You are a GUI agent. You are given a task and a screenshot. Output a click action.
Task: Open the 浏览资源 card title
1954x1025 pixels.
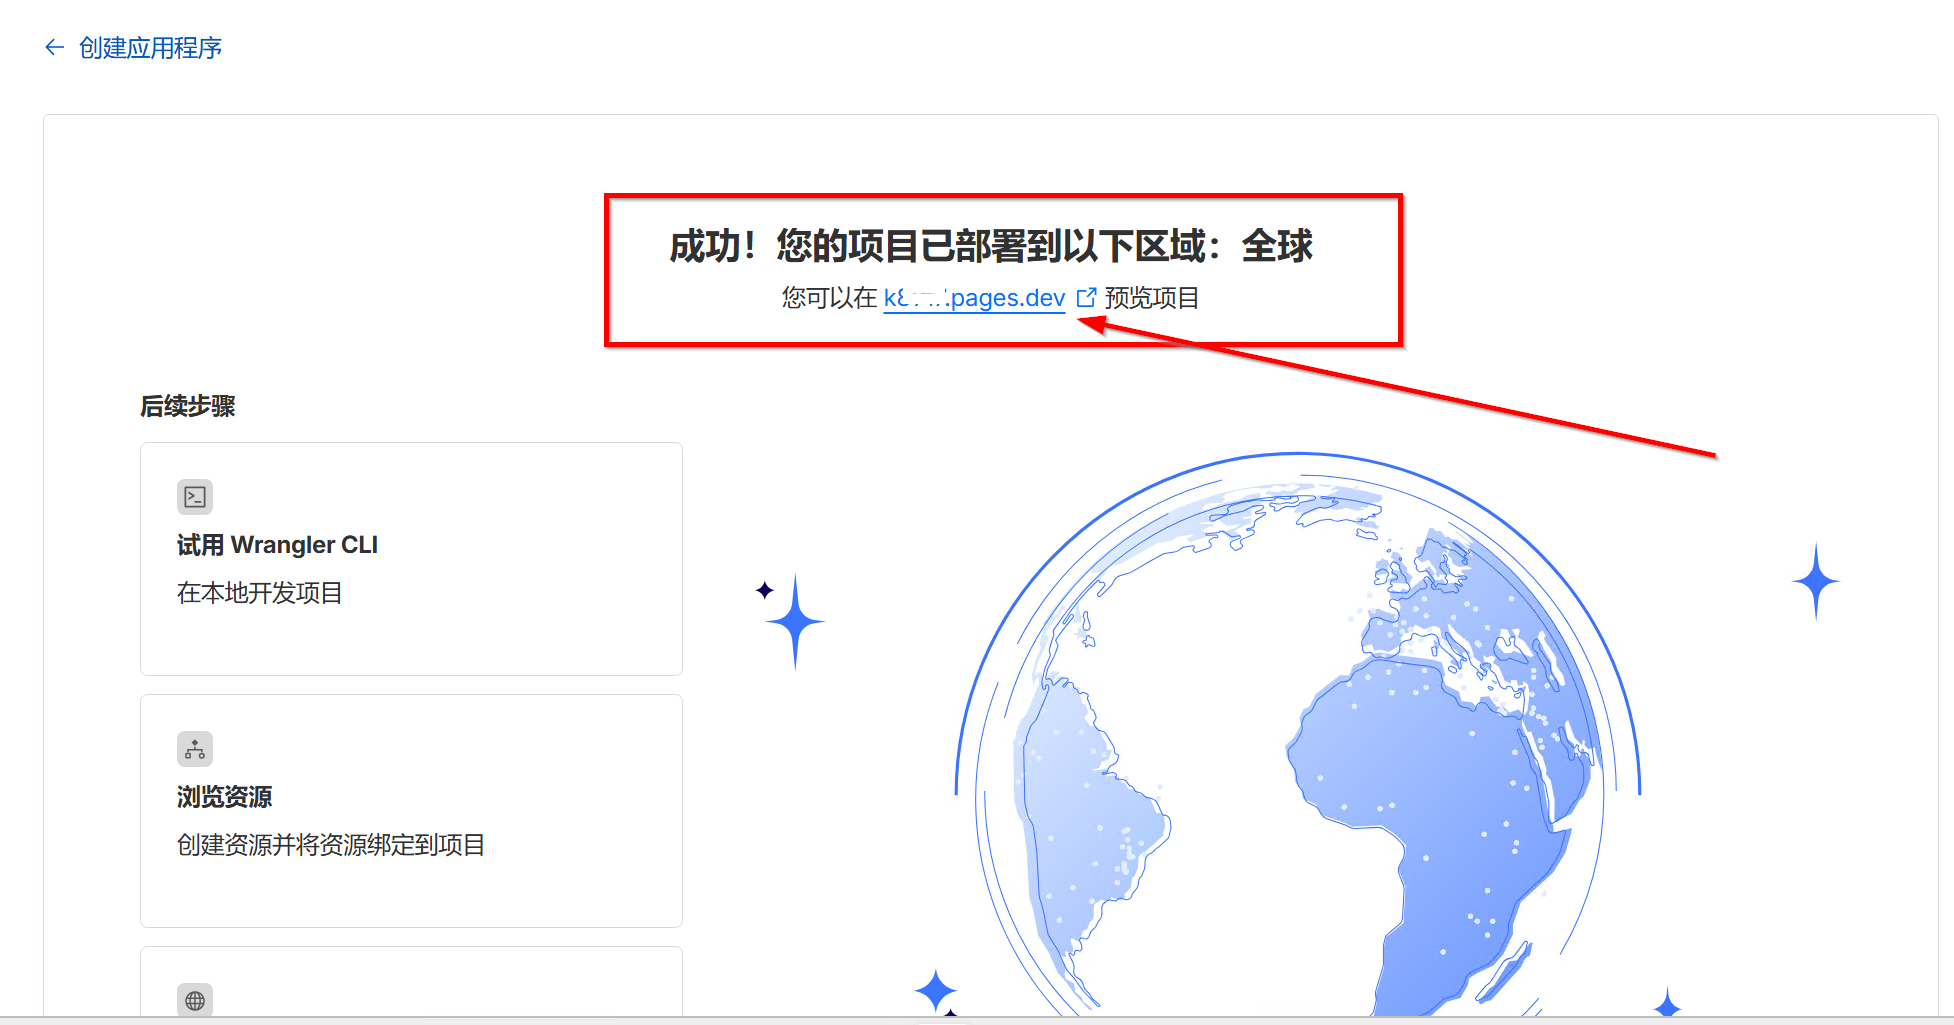[224, 797]
